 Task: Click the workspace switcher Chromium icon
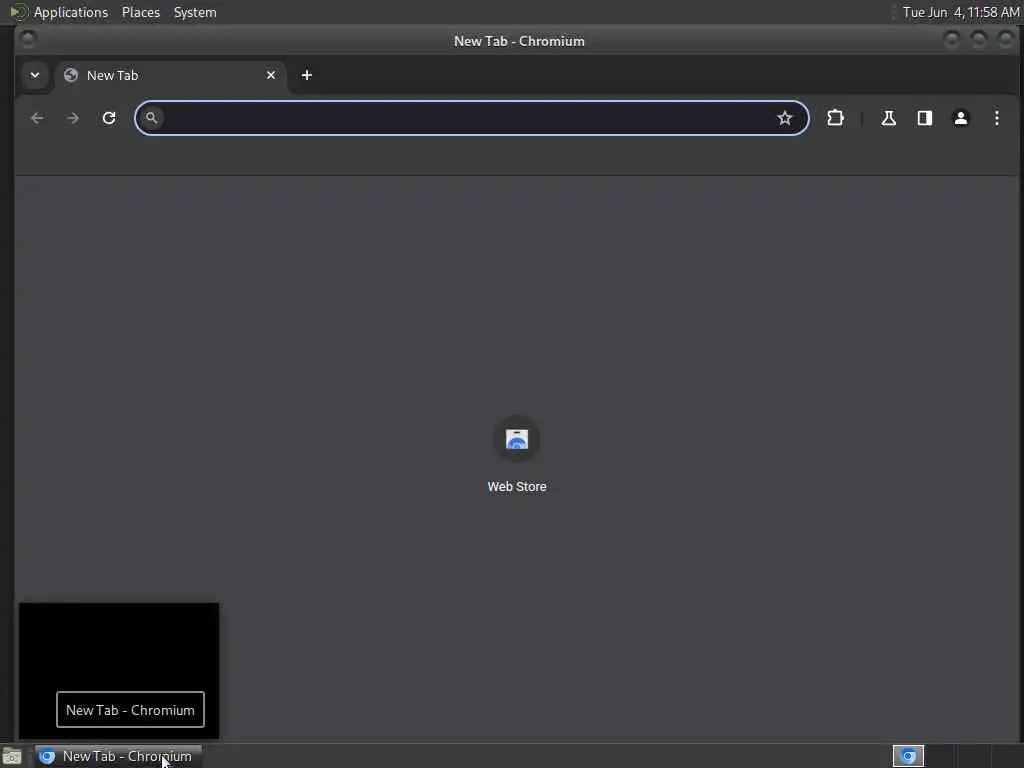(x=908, y=756)
